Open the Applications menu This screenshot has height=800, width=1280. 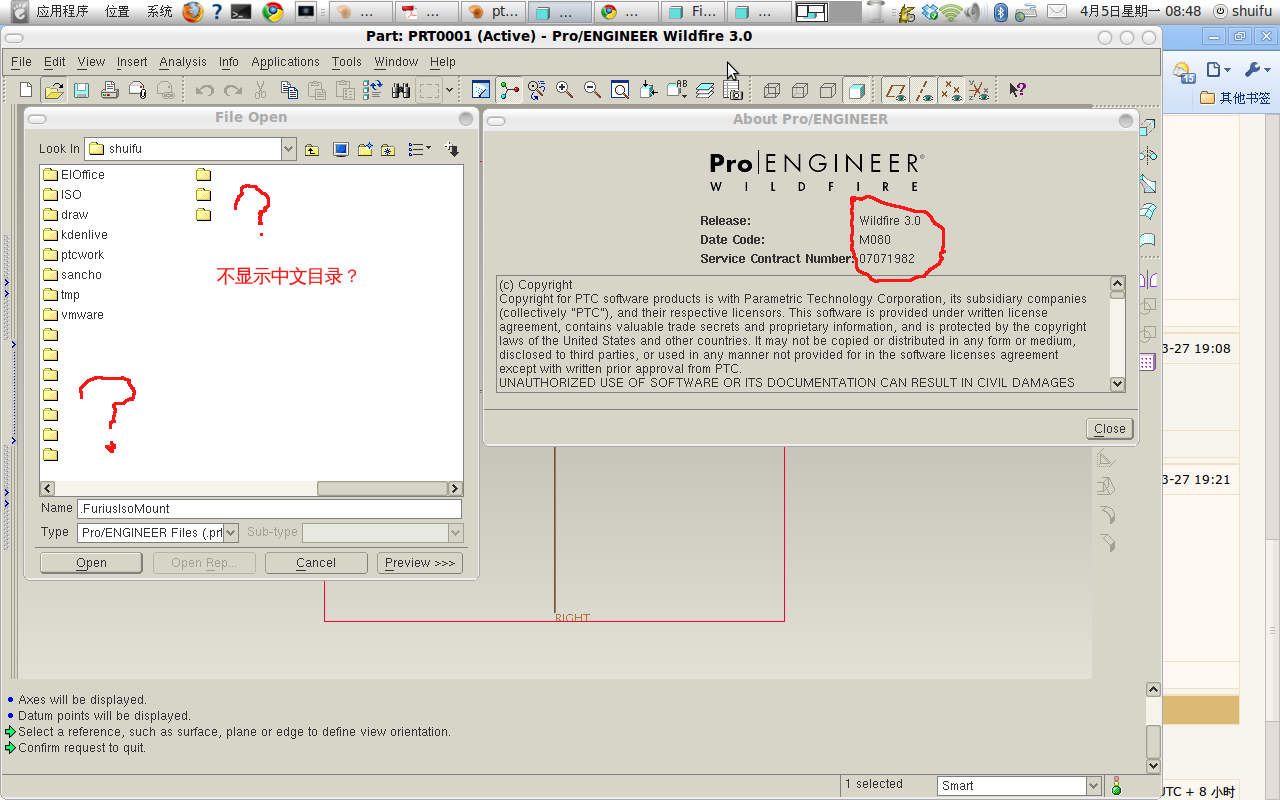[x=285, y=62]
